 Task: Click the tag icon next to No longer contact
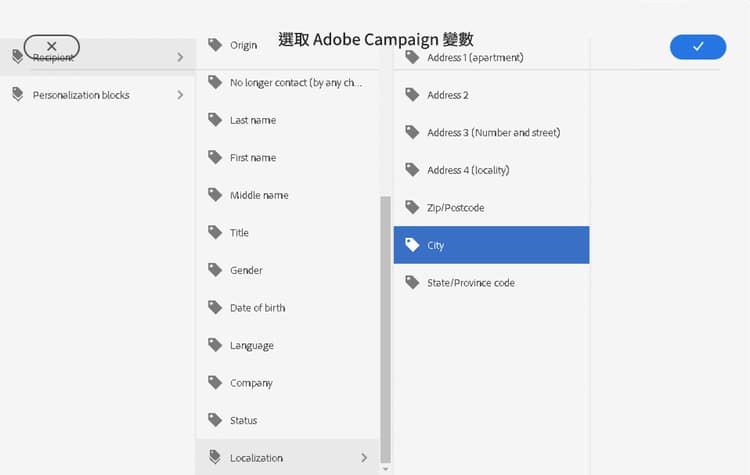(215, 82)
